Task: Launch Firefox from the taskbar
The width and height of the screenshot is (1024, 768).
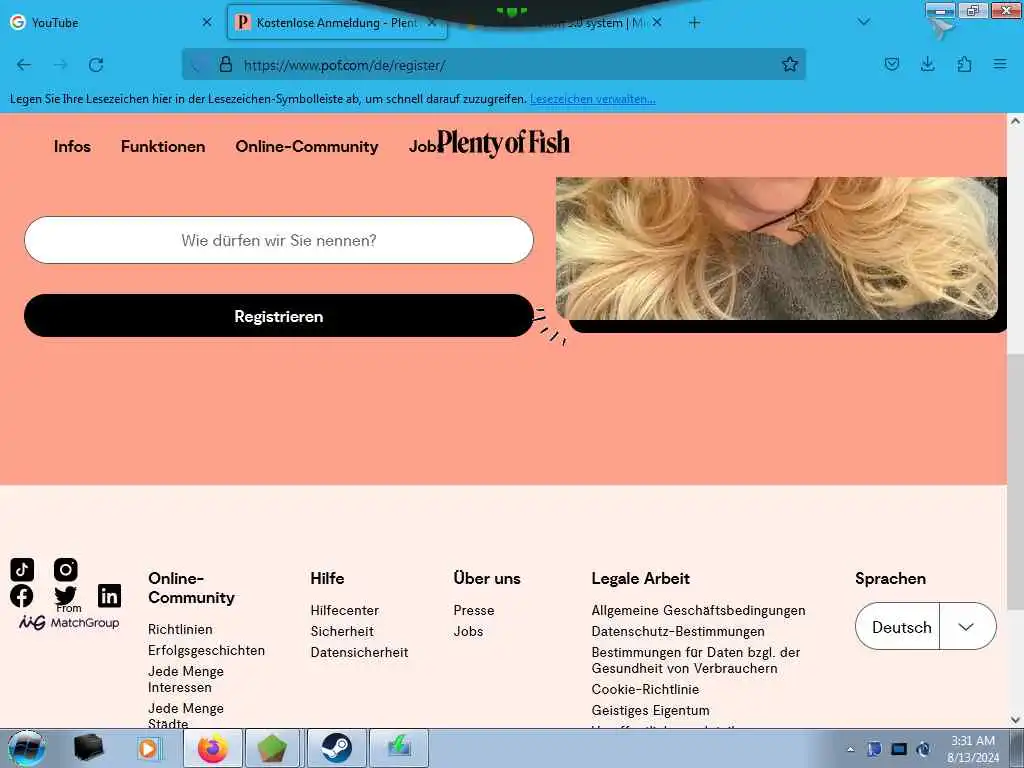Action: point(213,748)
